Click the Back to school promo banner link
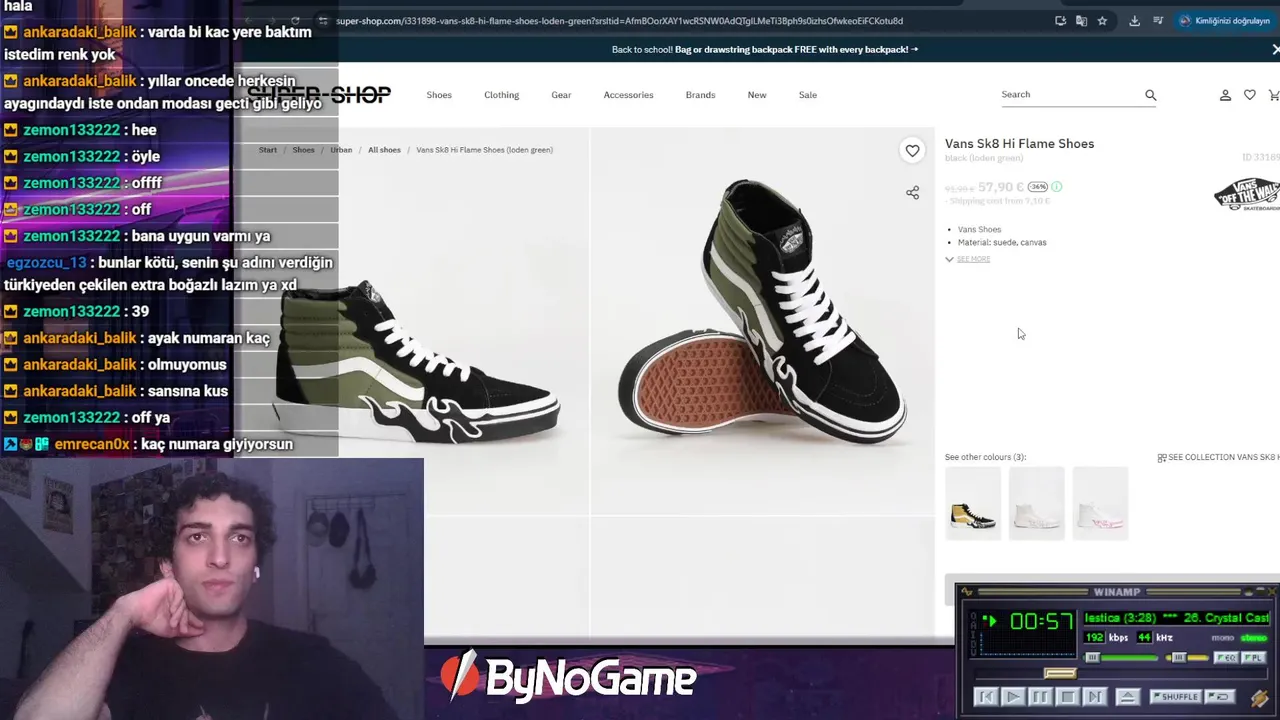The image size is (1280, 720). tap(765, 49)
